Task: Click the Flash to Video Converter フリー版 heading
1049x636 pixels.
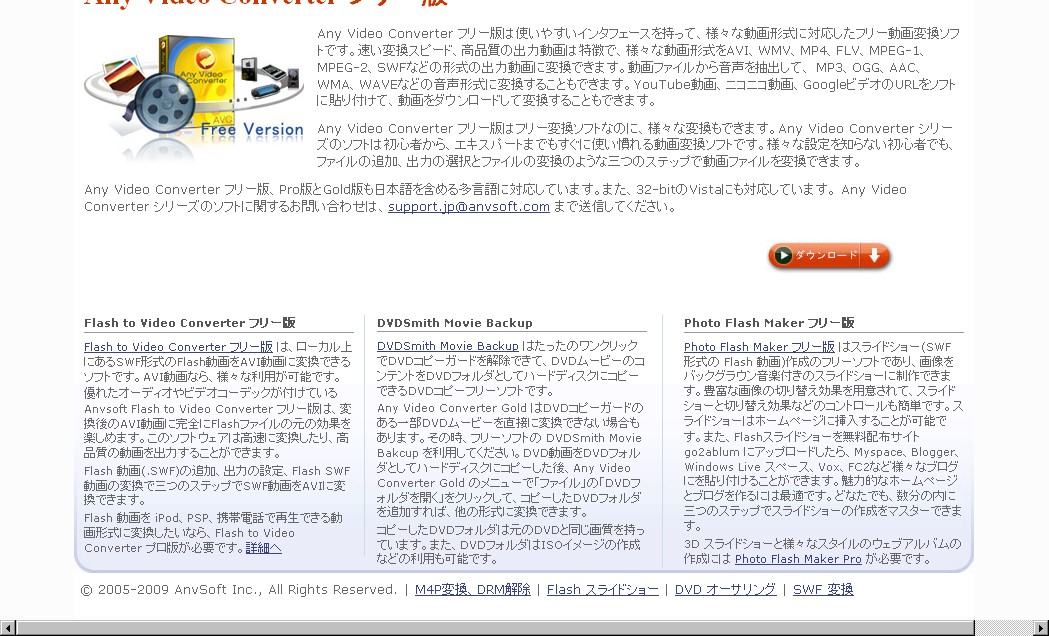Action: tap(189, 323)
